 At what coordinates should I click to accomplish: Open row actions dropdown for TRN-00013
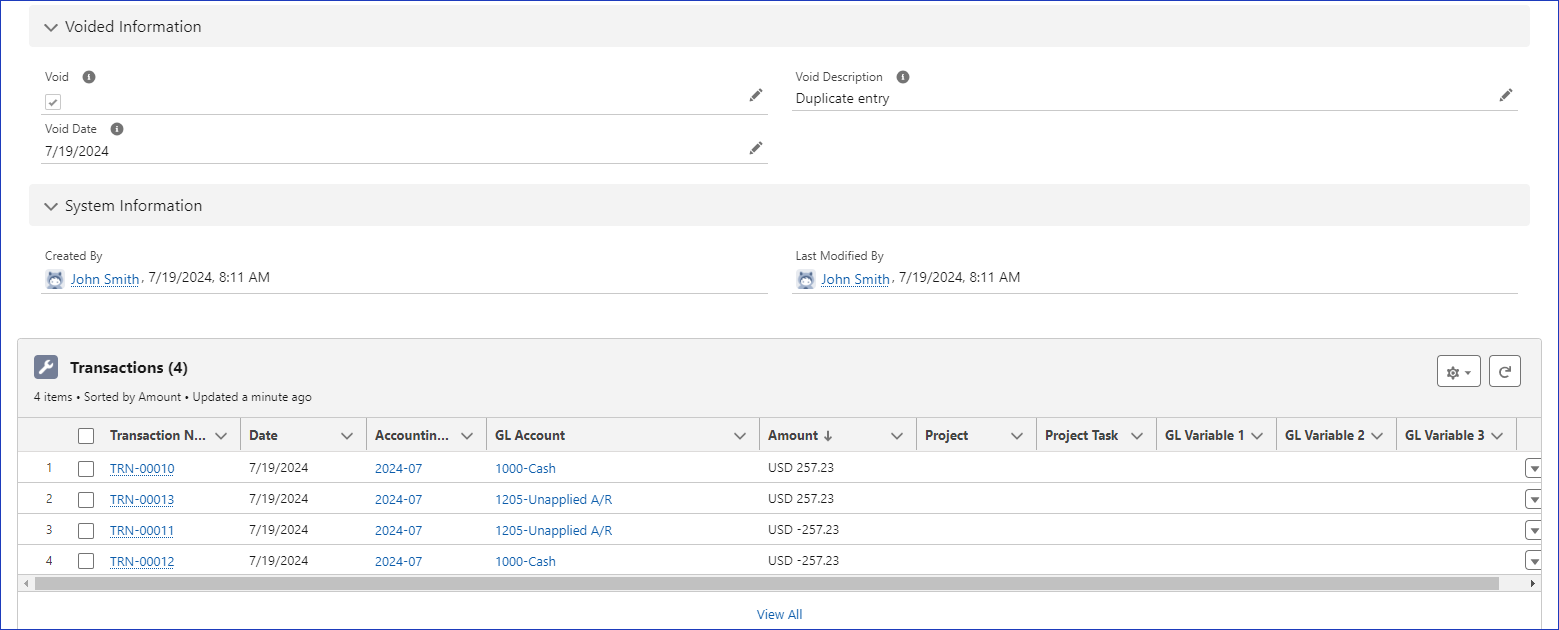1533,499
